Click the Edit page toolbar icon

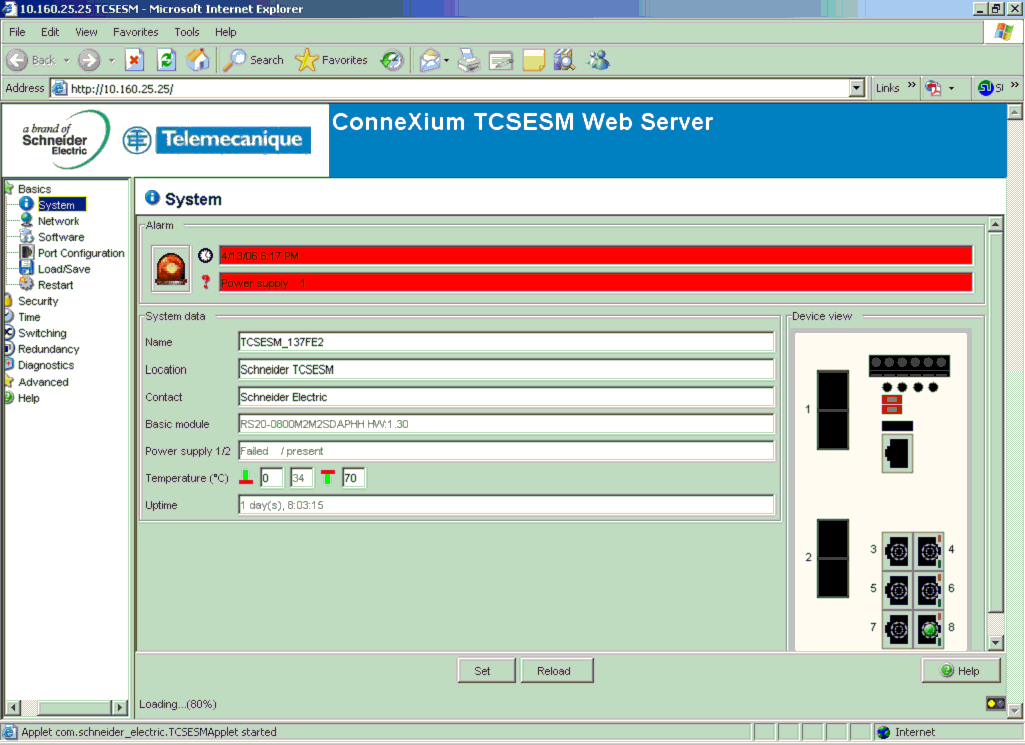click(501, 61)
